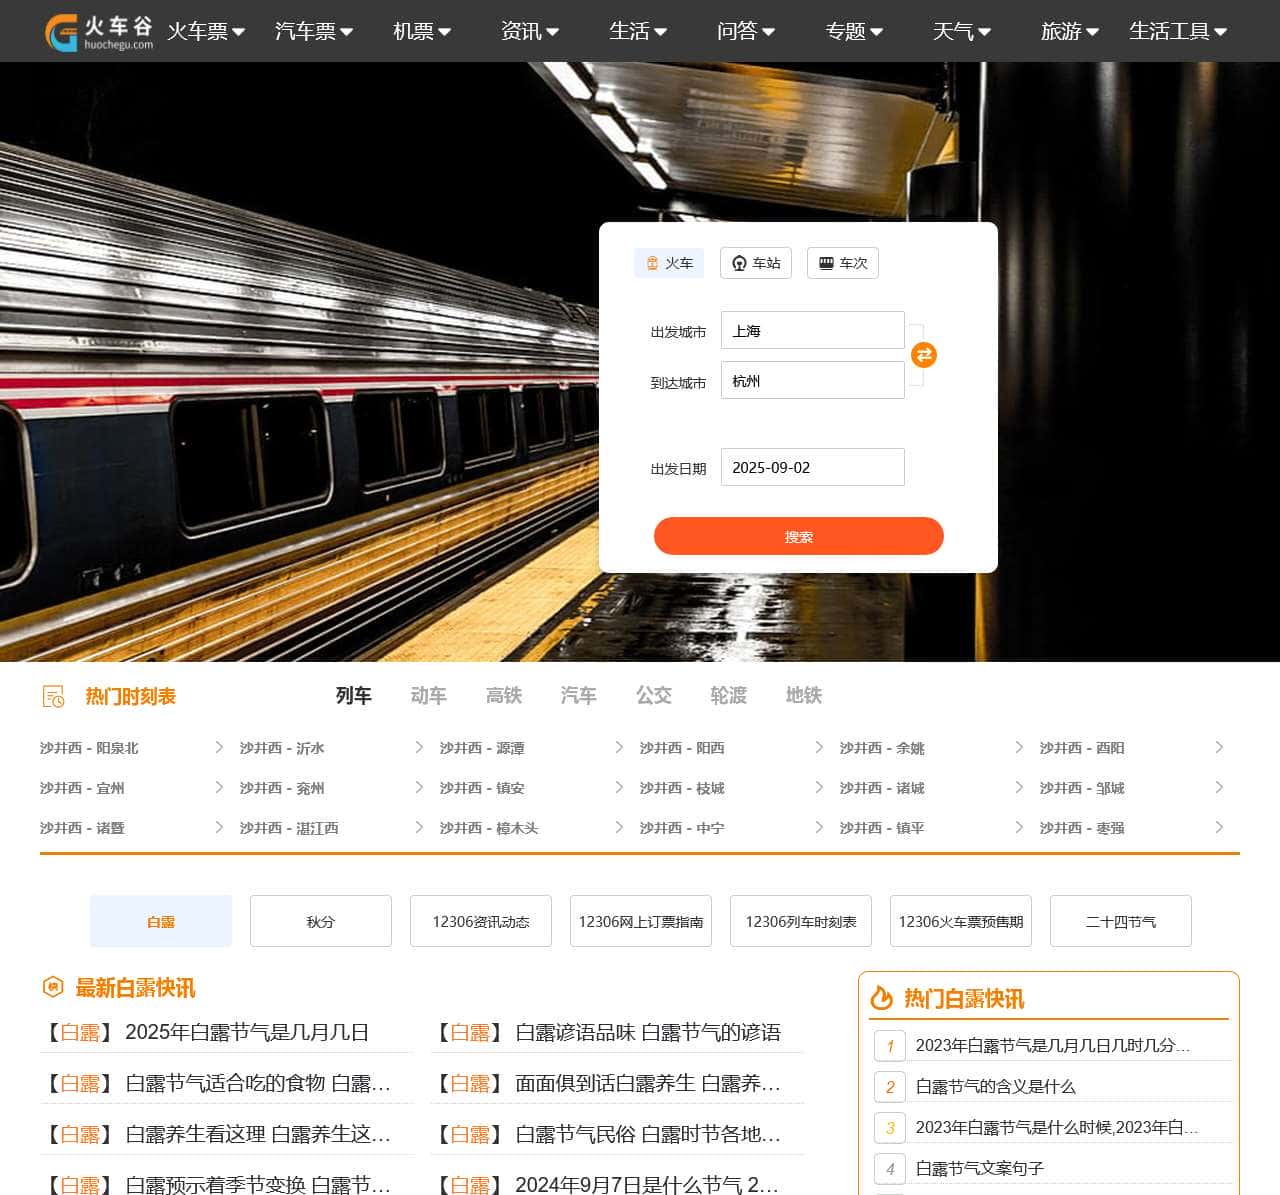Viewport: 1280px width, 1195px height.
Task: Click the arrow next to 沙井西 - 枣强
Action: tap(1219, 828)
